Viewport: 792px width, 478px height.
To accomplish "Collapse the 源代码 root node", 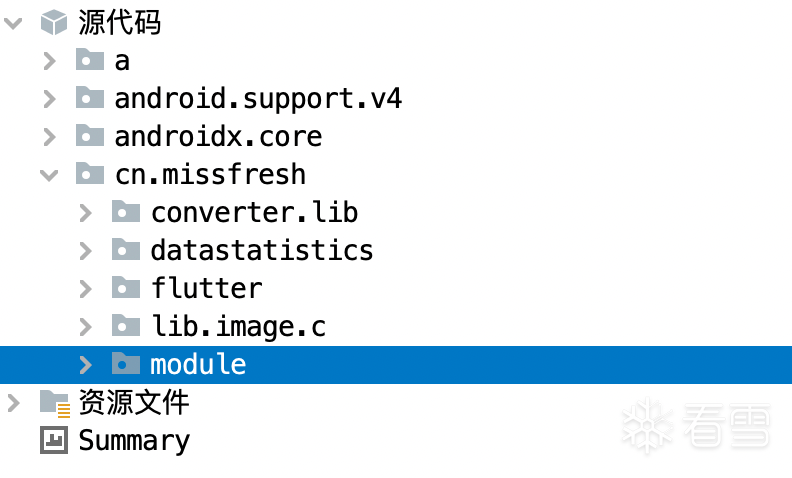I will click(x=13, y=23).
